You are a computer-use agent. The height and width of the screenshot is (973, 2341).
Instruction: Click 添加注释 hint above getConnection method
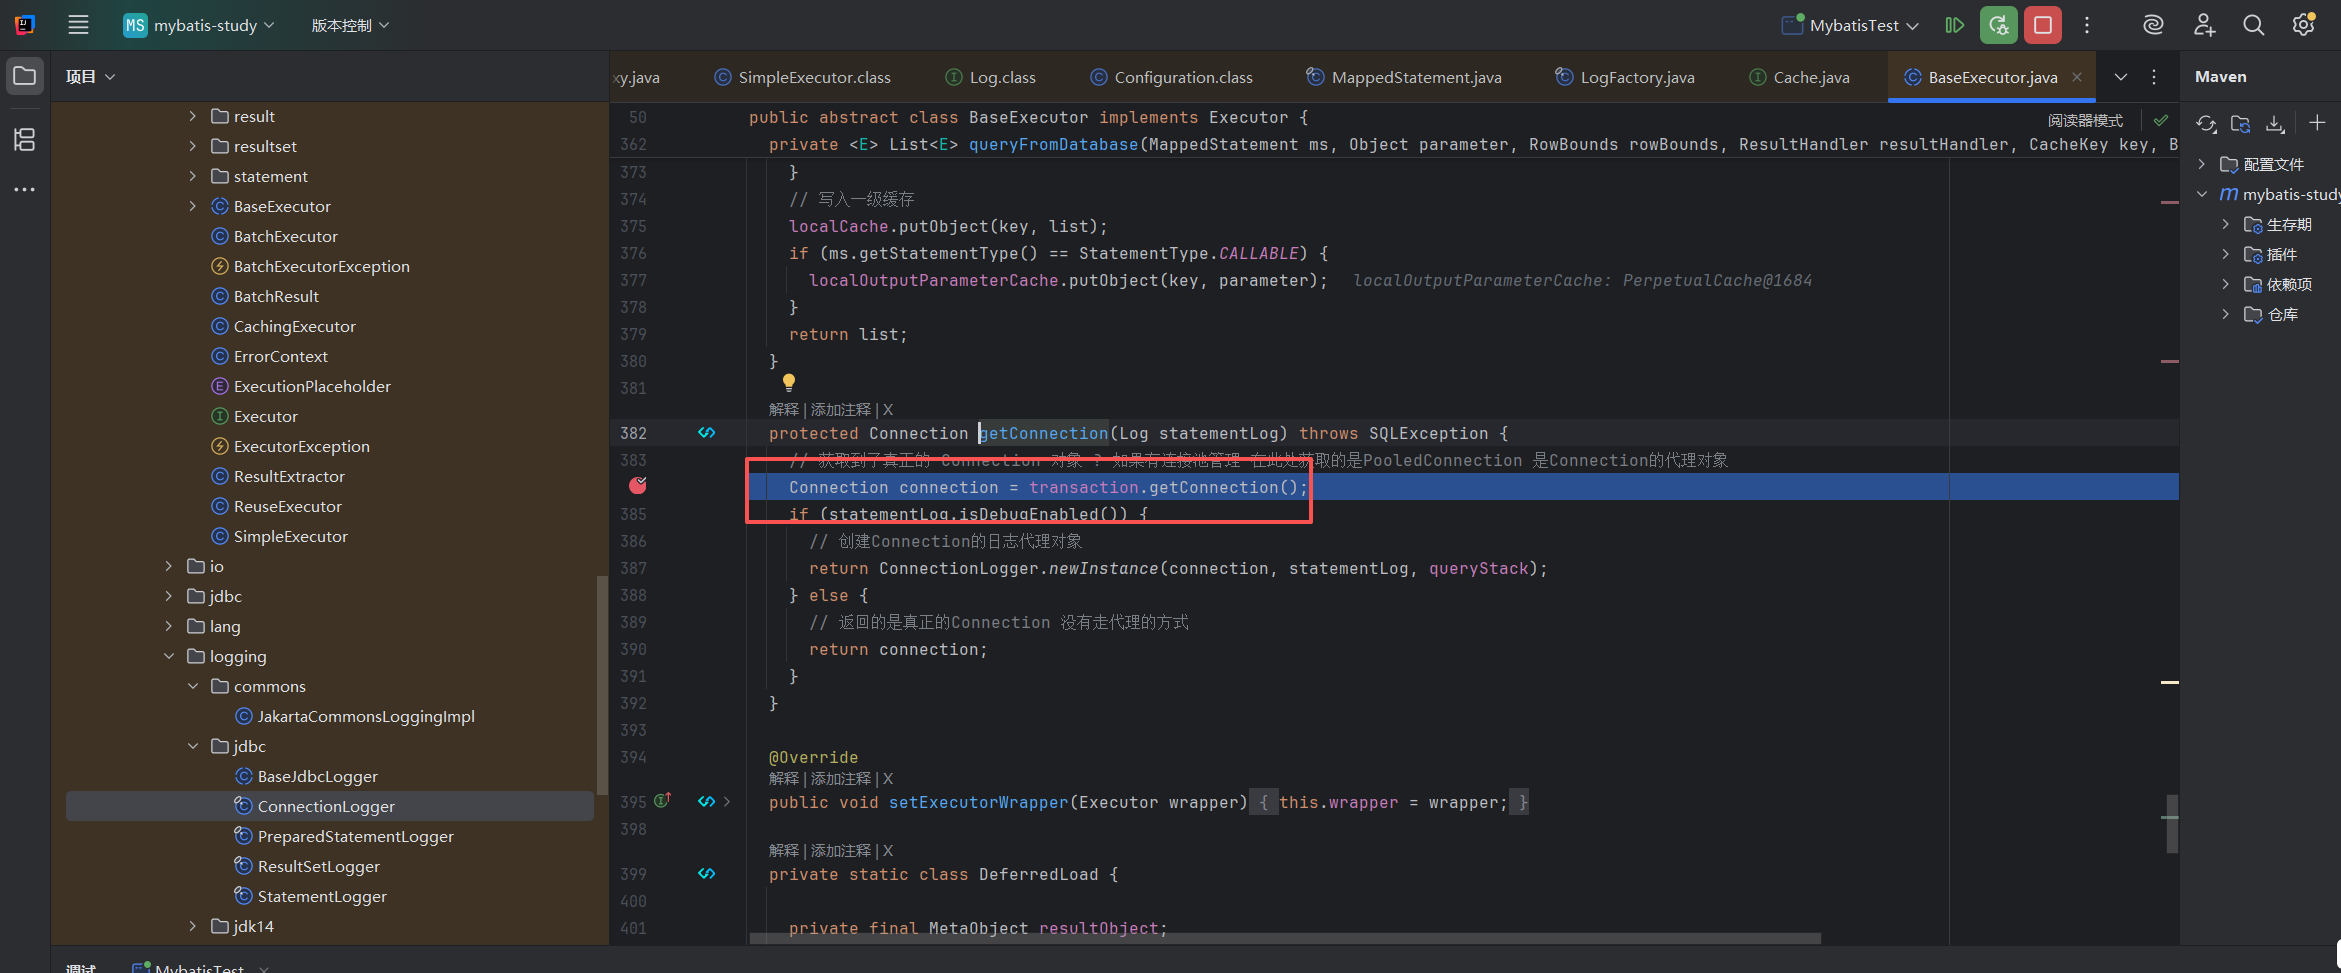841,410
